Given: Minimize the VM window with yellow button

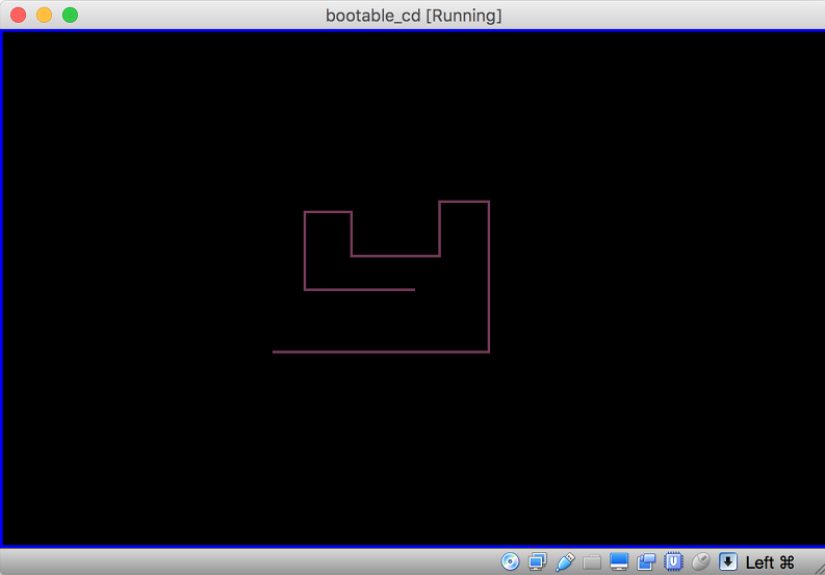Looking at the screenshot, I should coord(44,15).
